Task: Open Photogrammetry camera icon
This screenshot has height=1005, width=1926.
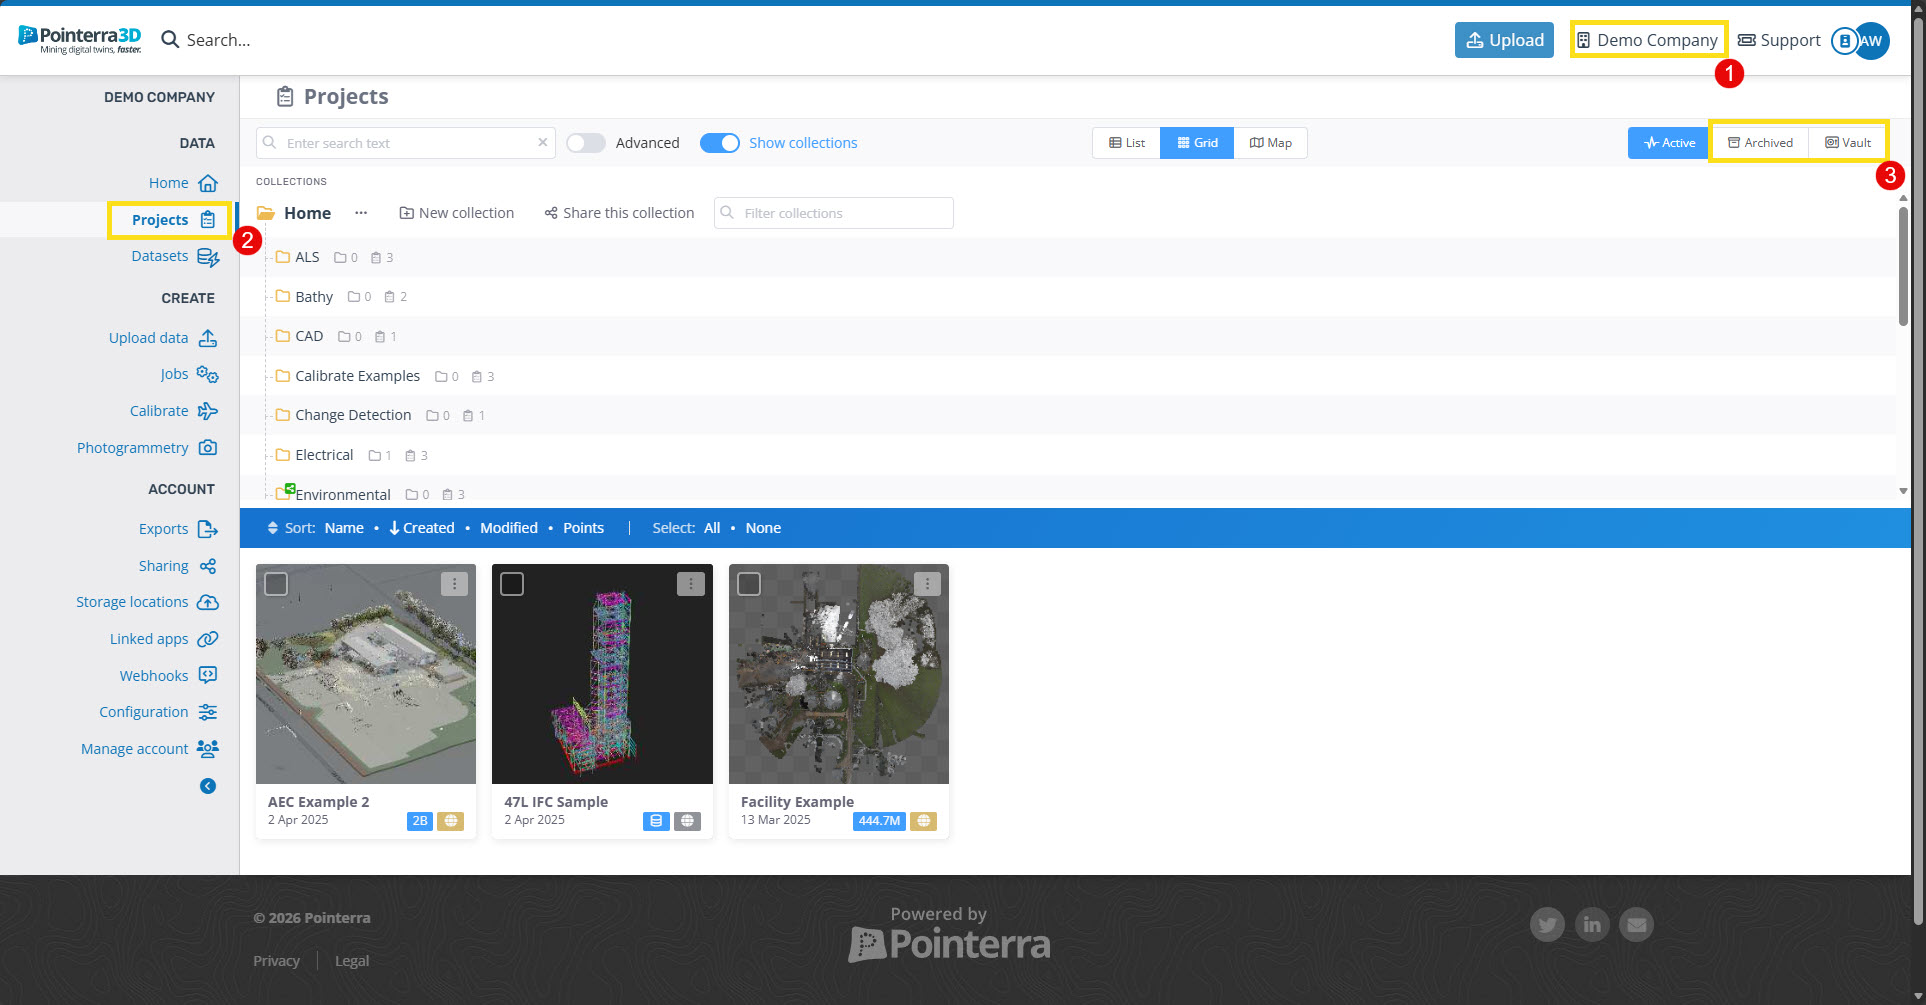Action: point(208,448)
